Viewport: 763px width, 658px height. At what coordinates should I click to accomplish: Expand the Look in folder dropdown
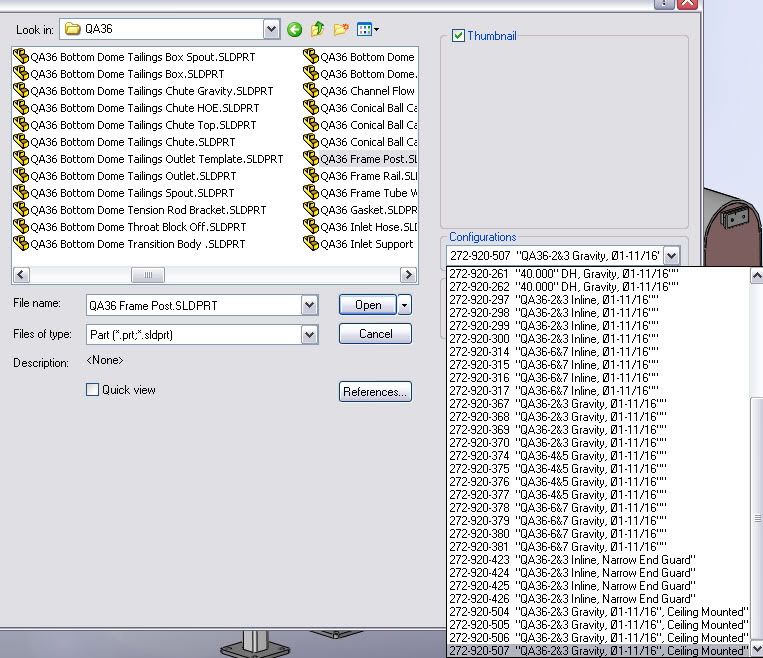click(x=272, y=29)
